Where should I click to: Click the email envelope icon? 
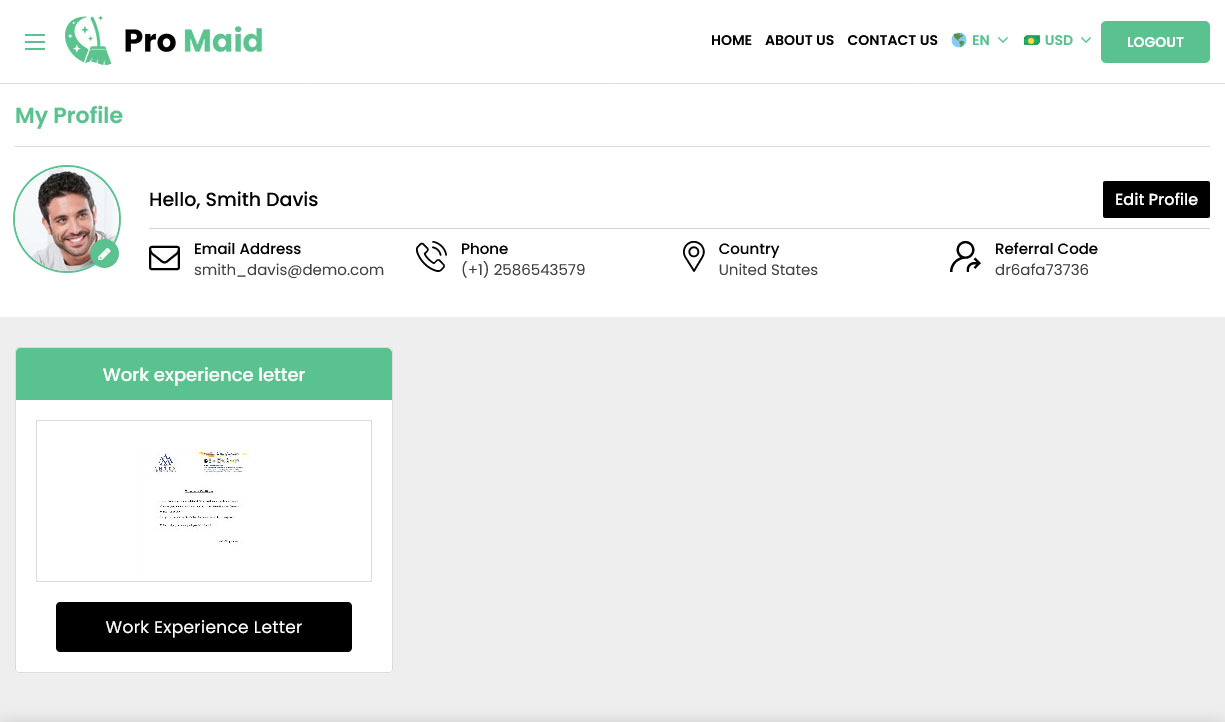[164, 258]
